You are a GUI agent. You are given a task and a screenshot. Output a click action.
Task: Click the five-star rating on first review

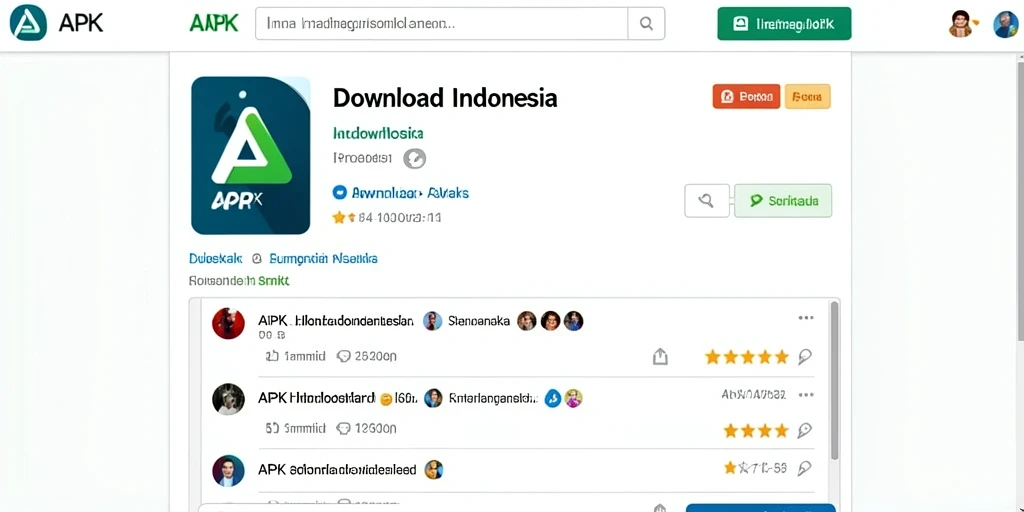pyautogui.click(x=747, y=357)
